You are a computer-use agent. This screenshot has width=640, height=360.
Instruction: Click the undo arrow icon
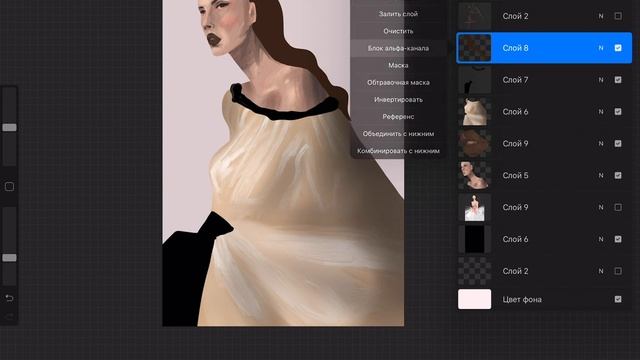click(9, 298)
